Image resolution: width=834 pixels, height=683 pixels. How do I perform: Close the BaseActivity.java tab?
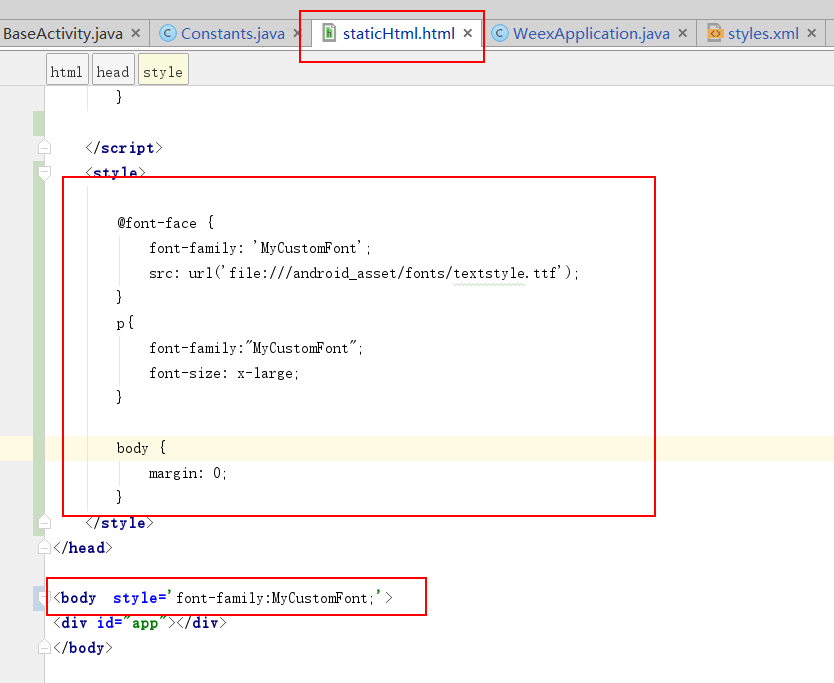(136, 34)
